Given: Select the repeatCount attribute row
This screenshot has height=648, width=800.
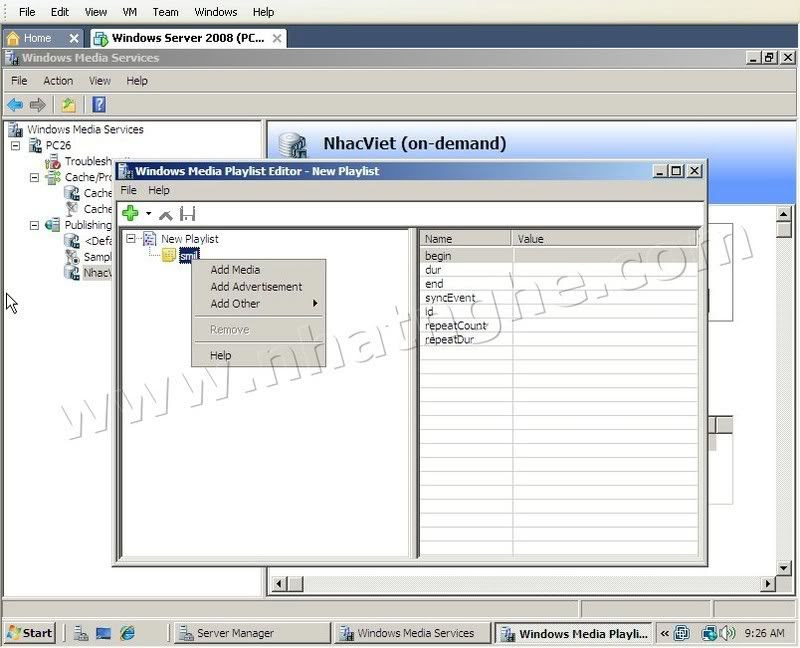Looking at the screenshot, I should pyautogui.click(x=559, y=326).
